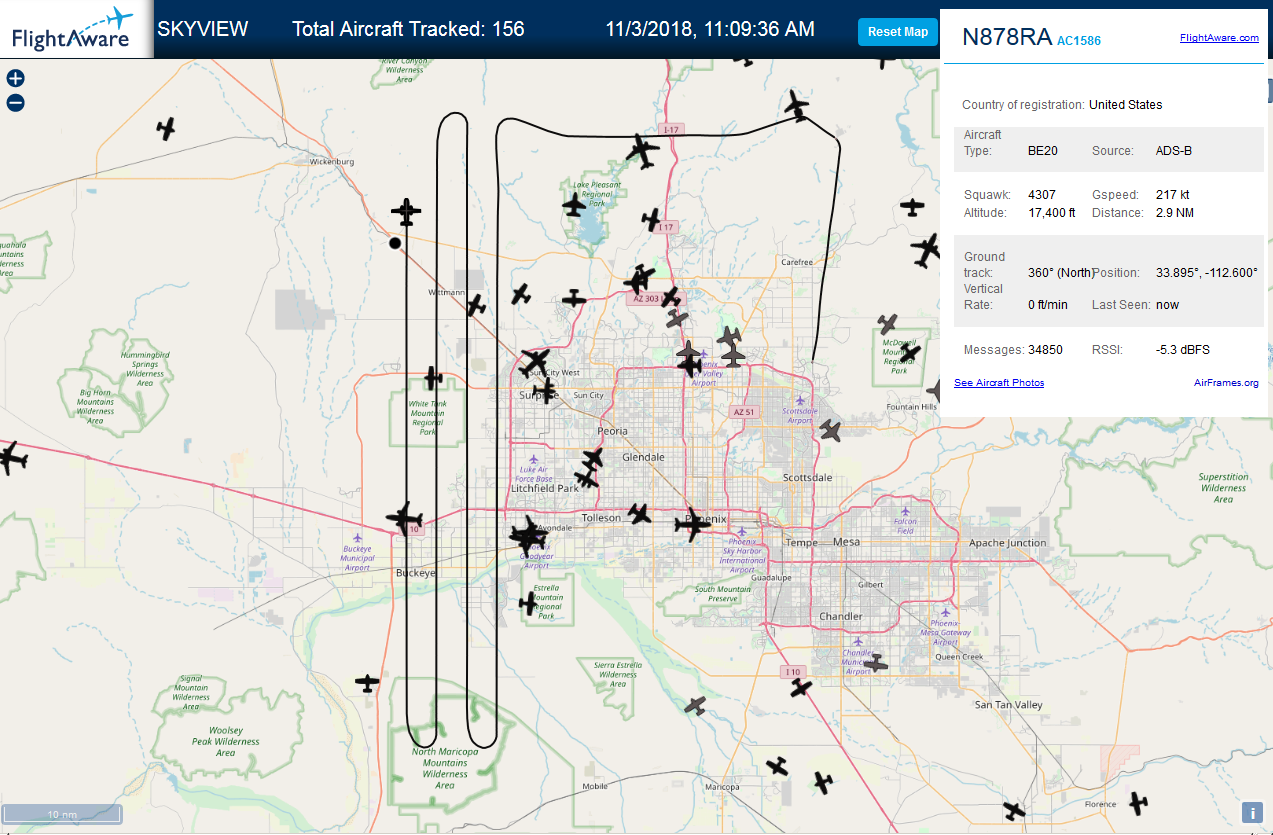Select aircraft by the southern I-10 shield

800,688
